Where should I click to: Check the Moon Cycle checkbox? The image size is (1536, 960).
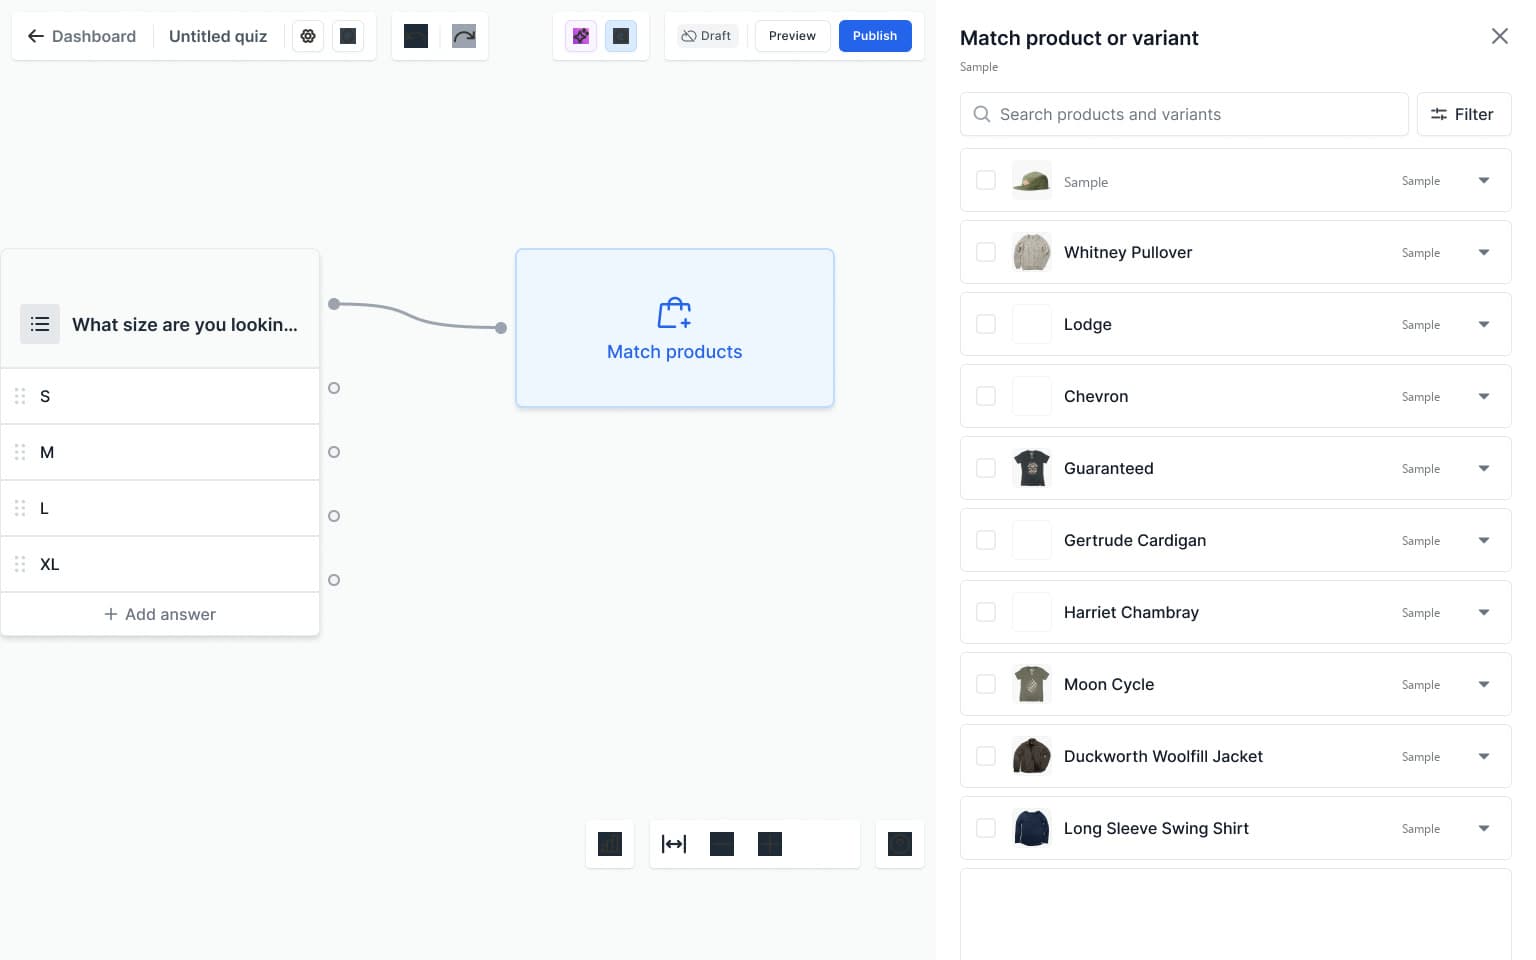pyautogui.click(x=986, y=684)
